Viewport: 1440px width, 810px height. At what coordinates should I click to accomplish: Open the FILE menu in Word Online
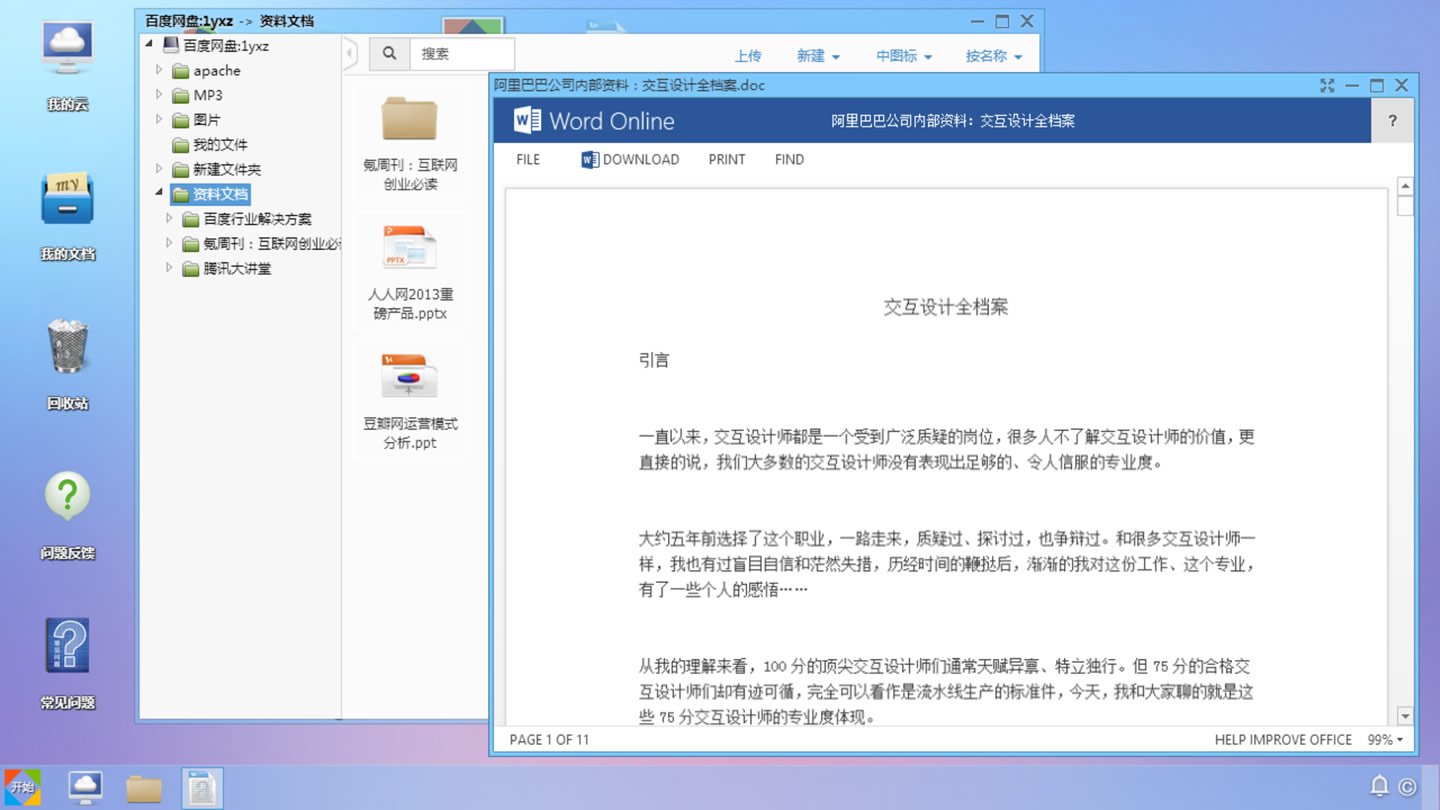tap(528, 159)
